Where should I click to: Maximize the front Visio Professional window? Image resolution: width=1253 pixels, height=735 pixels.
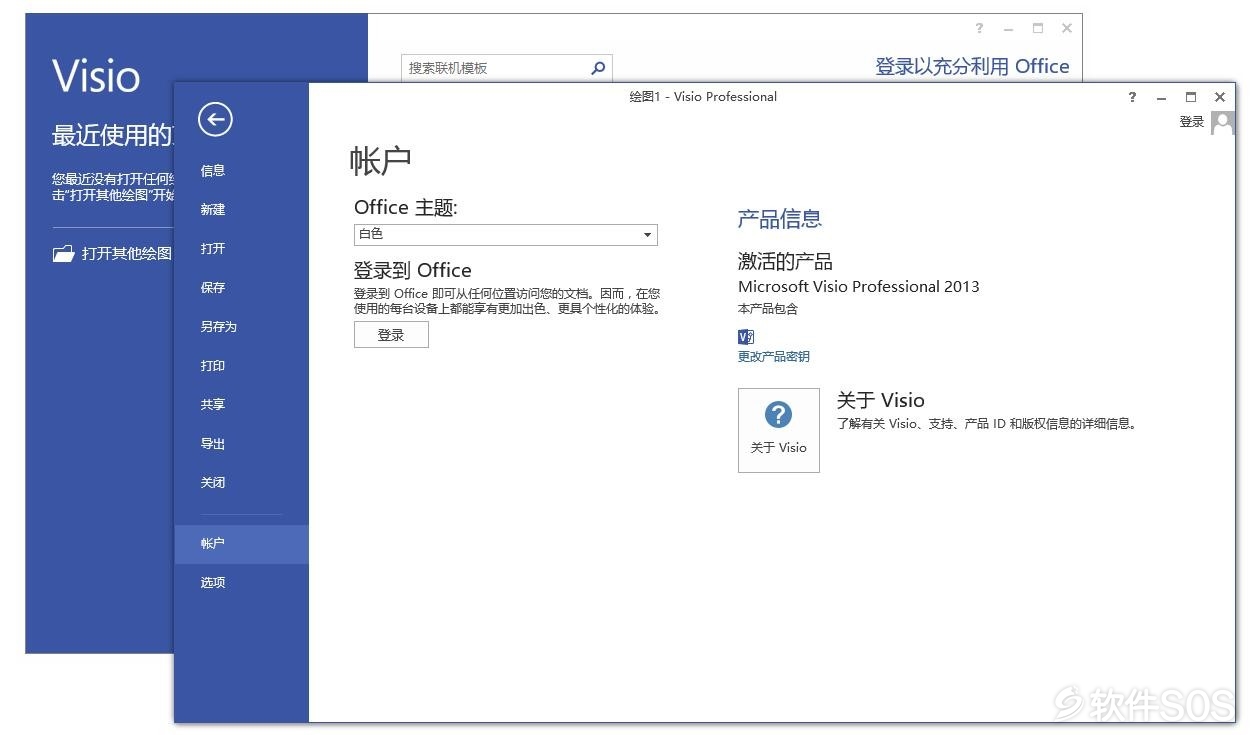coord(1190,97)
